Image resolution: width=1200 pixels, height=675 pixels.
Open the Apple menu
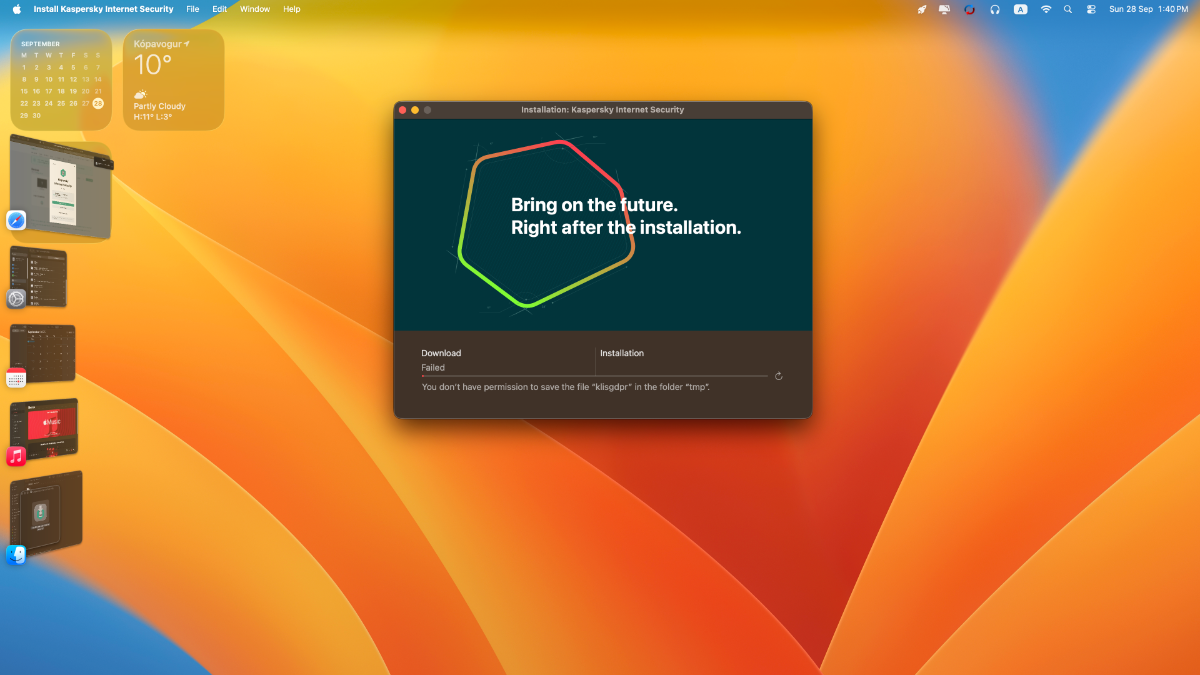tap(16, 9)
